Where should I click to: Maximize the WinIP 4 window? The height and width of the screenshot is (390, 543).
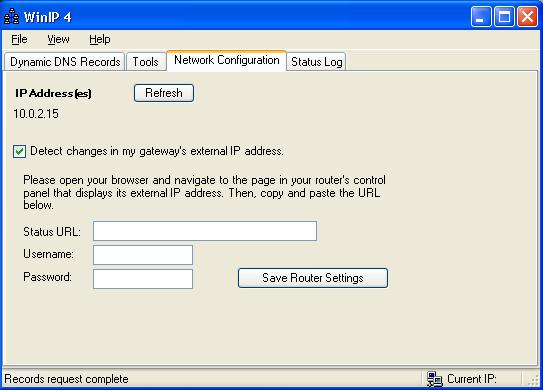[504, 16]
